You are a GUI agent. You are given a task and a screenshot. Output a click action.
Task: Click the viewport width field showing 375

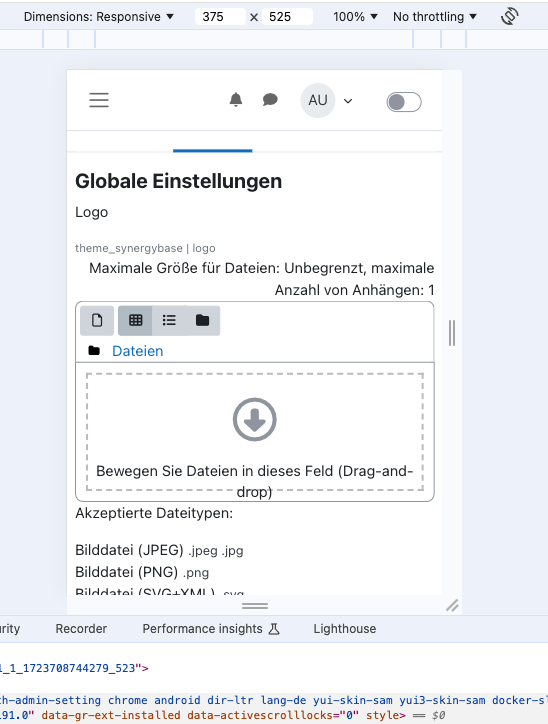(220, 17)
